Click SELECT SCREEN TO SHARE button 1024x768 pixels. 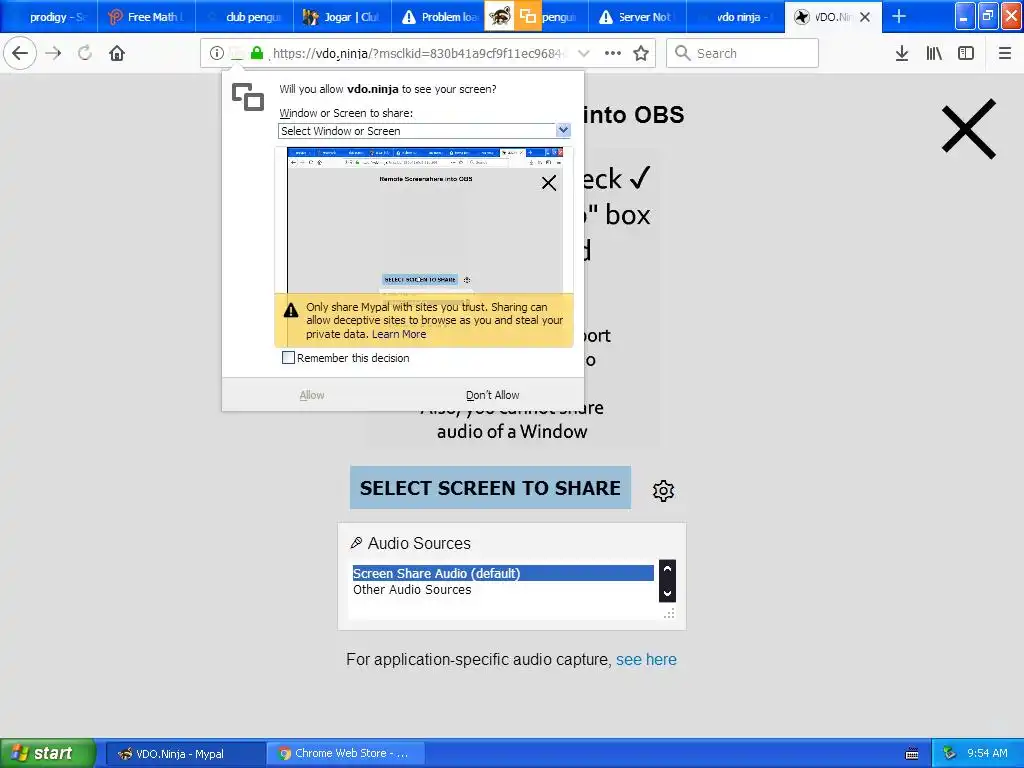pyautogui.click(x=490, y=488)
